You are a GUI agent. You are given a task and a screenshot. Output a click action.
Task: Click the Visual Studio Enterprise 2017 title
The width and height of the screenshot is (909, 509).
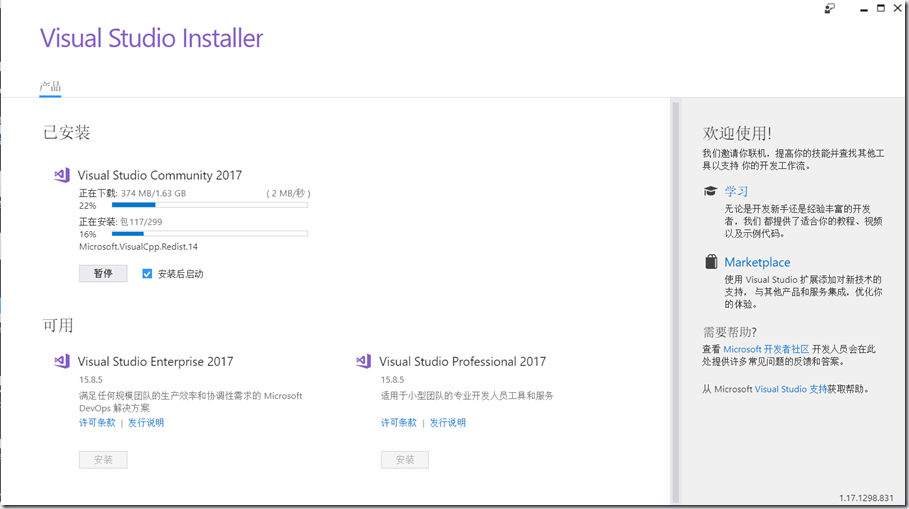coord(155,362)
